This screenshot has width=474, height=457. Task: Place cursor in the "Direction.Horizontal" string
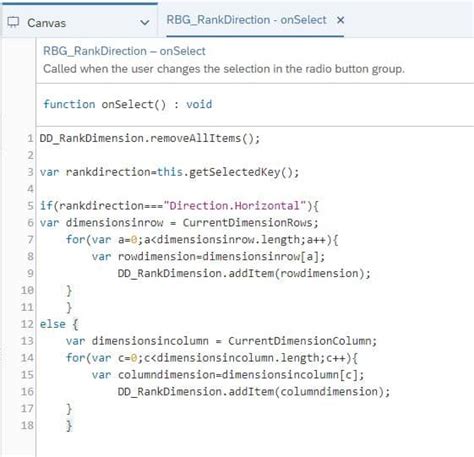point(235,206)
